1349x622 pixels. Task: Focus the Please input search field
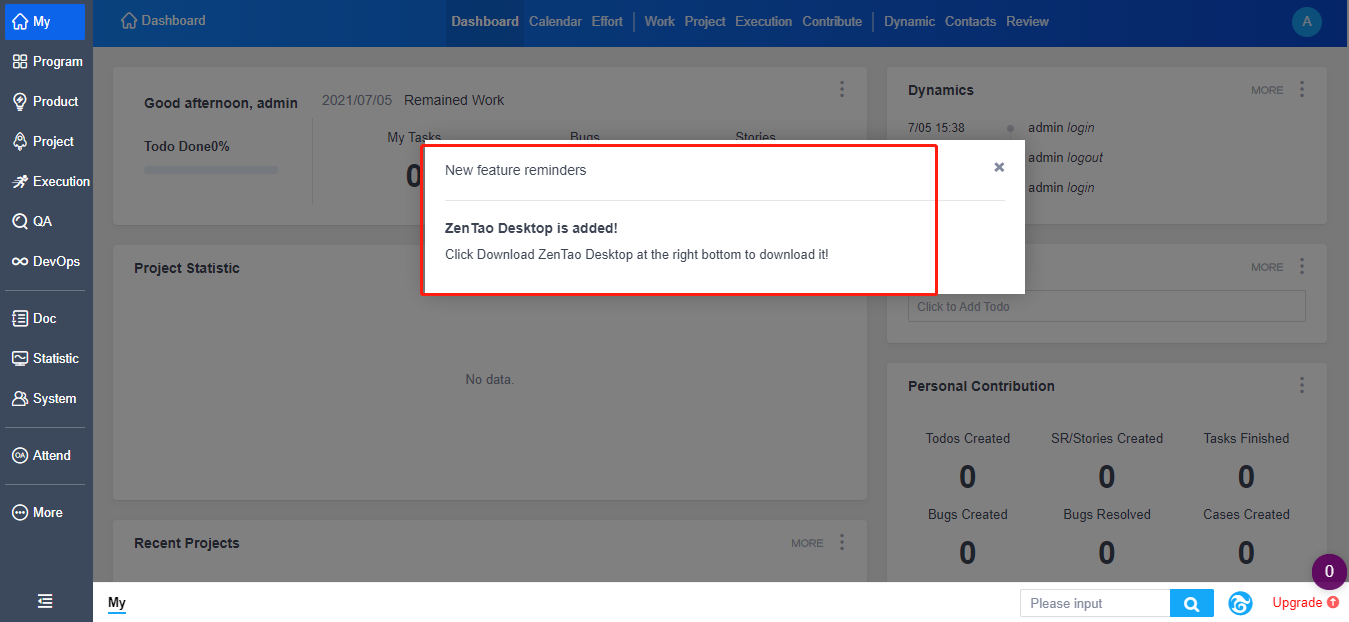pyautogui.click(x=1095, y=603)
